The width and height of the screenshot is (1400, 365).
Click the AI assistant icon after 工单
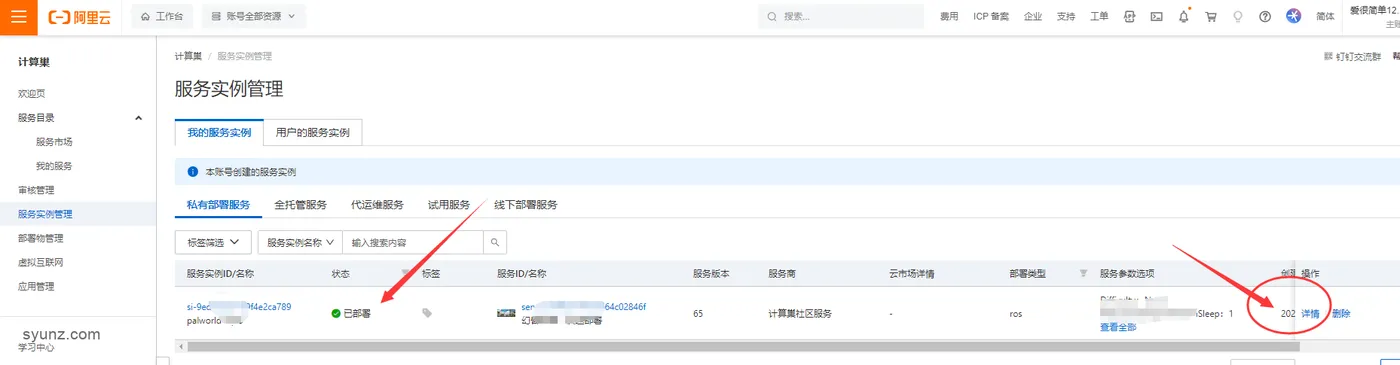point(1130,17)
